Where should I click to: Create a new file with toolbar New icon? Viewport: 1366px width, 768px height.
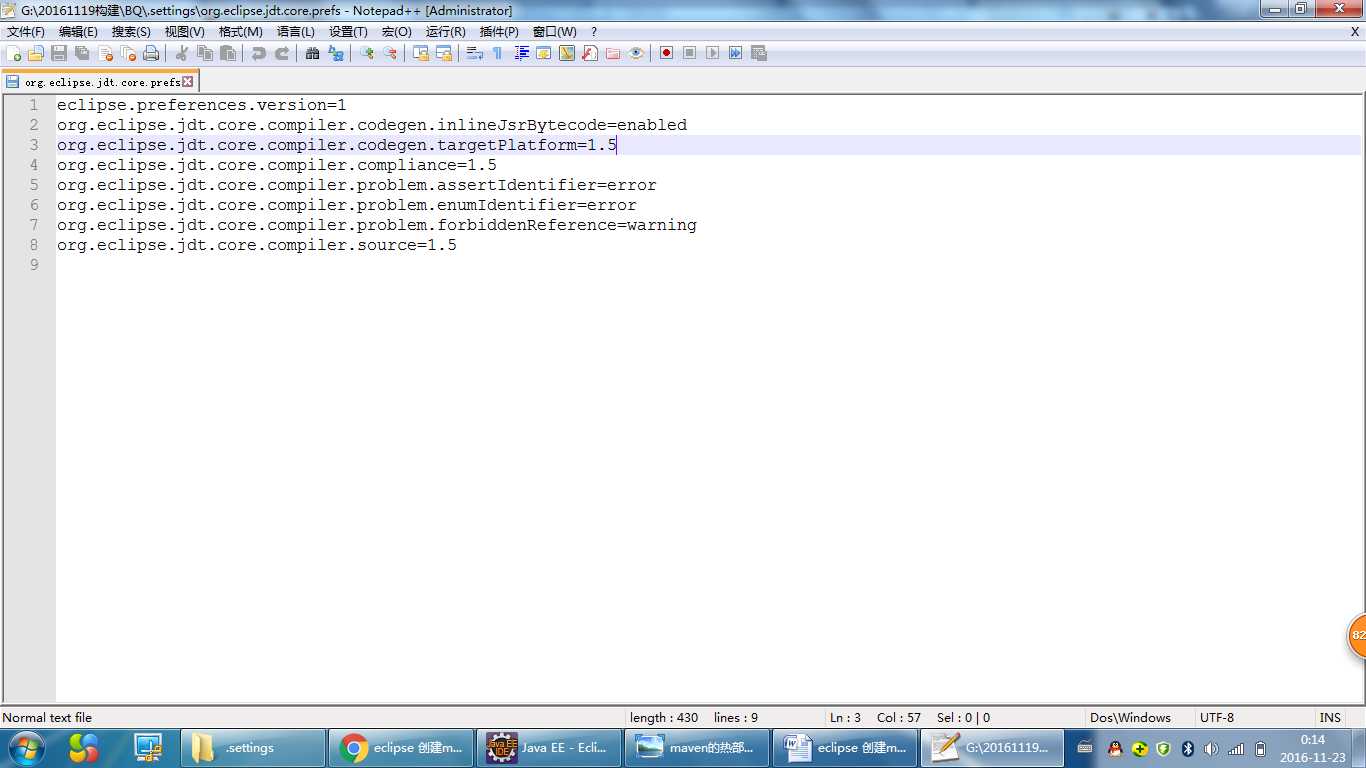pos(14,53)
